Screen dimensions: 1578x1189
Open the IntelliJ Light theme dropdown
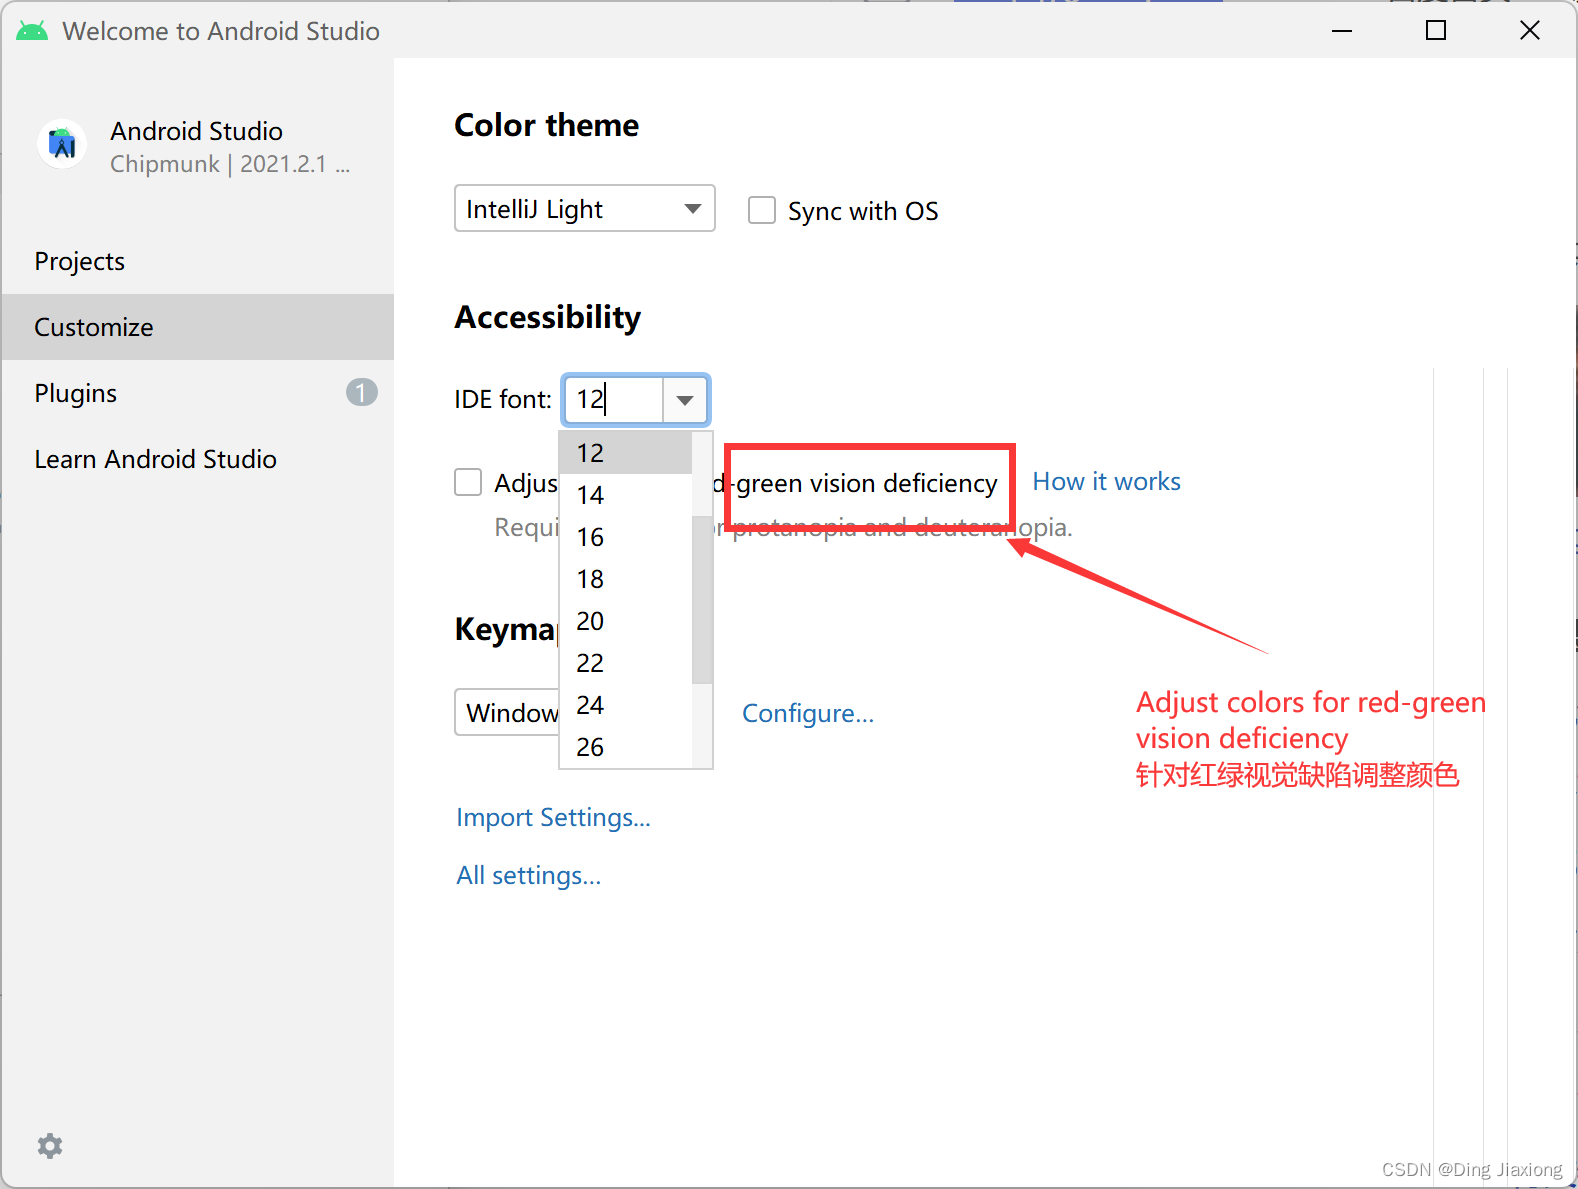coord(585,208)
